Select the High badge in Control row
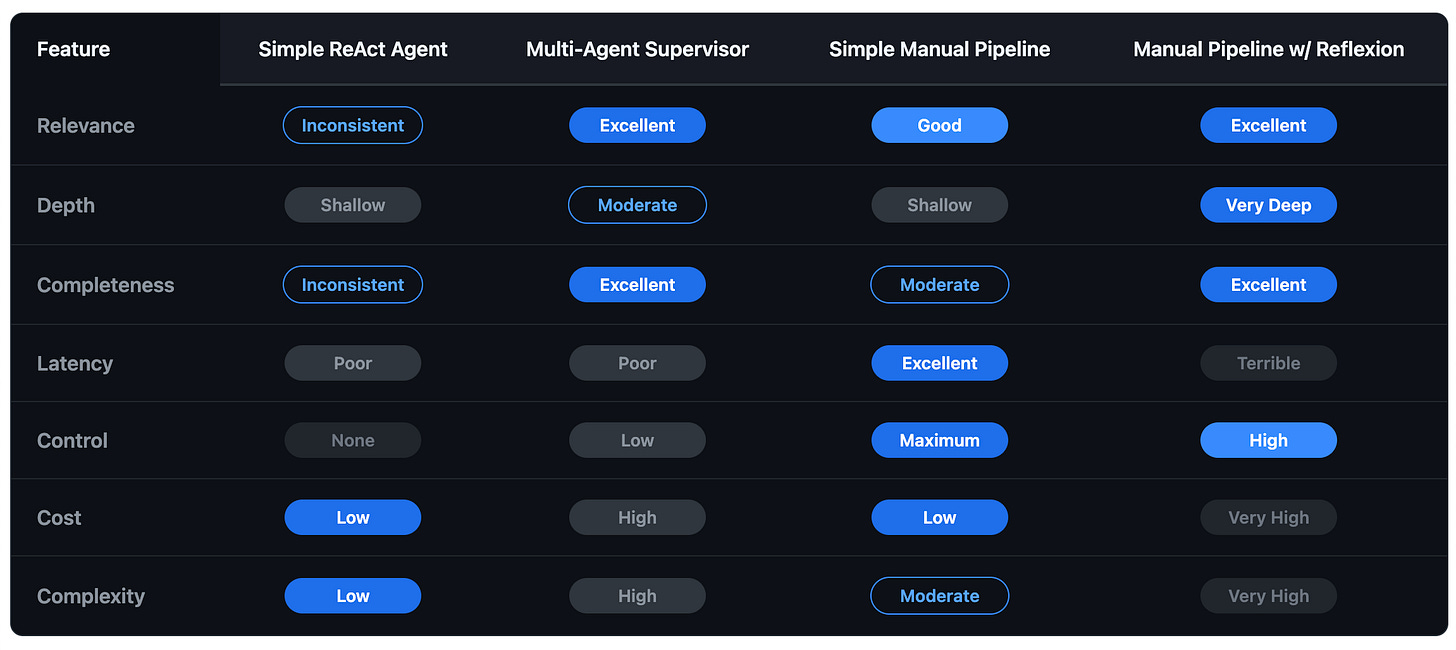This screenshot has width=1456, height=650. click(1268, 440)
